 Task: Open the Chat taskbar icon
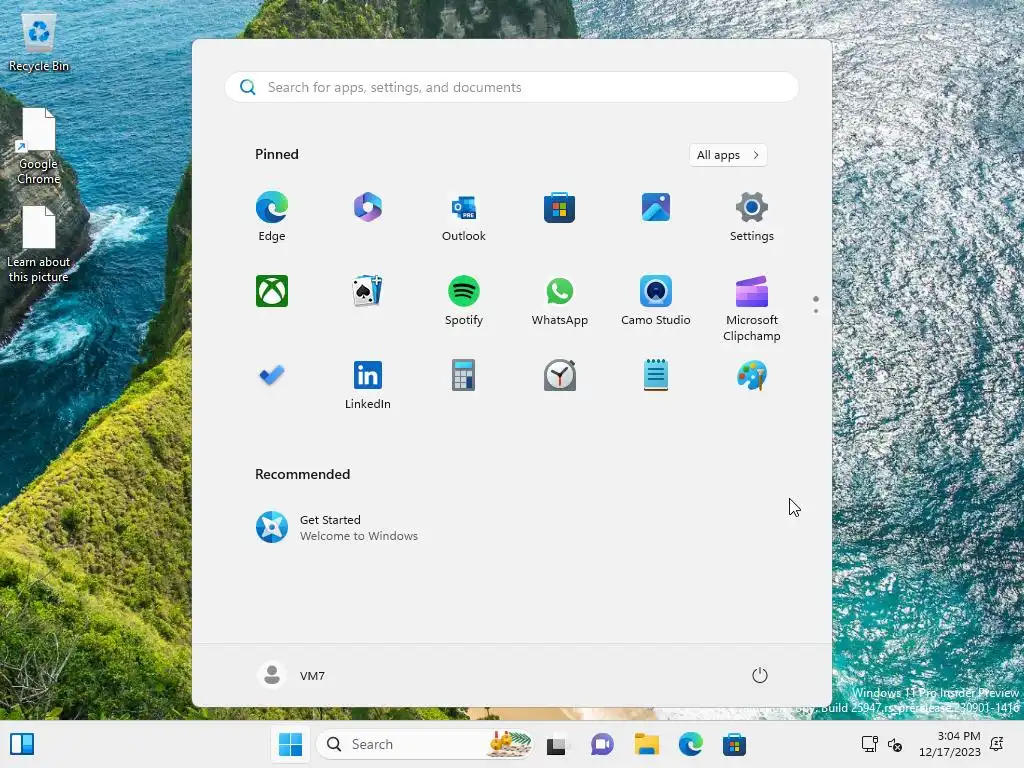point(602,744)
